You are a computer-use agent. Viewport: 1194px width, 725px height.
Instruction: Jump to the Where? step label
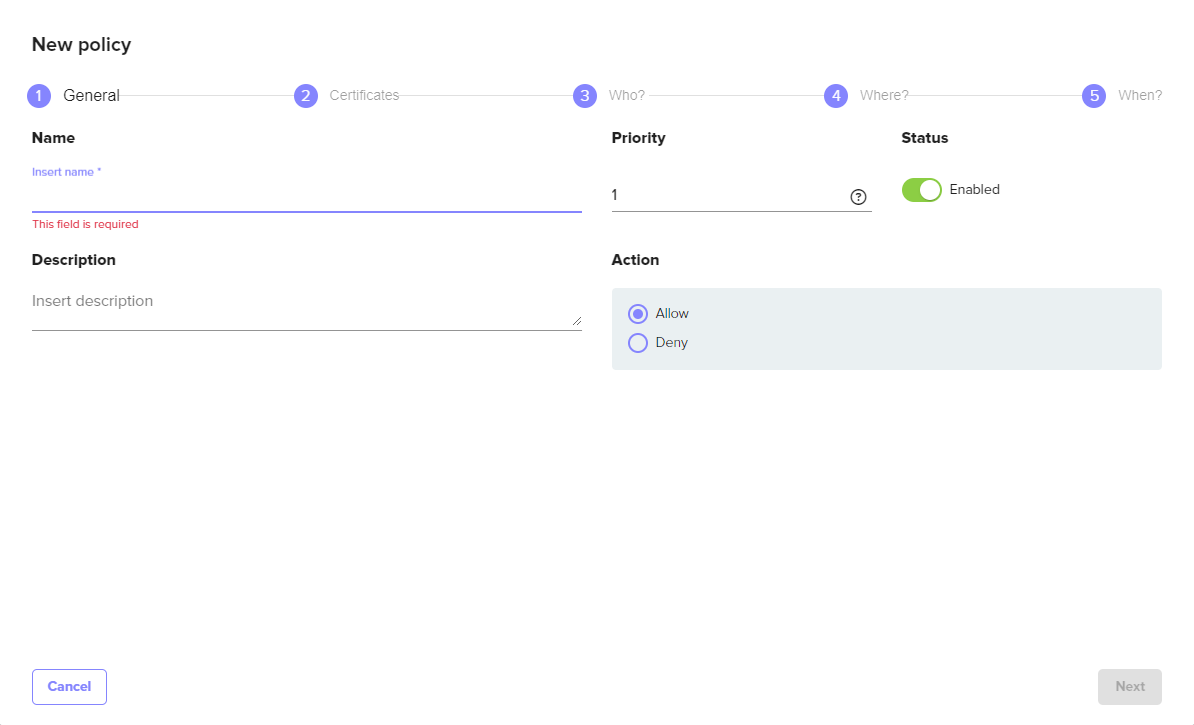884,96
